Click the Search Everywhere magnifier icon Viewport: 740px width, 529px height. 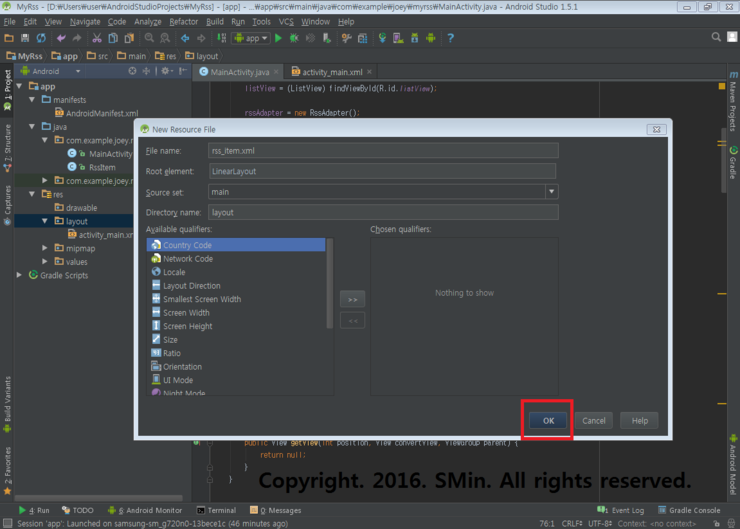pyautogui.click(x=716, y=37)
